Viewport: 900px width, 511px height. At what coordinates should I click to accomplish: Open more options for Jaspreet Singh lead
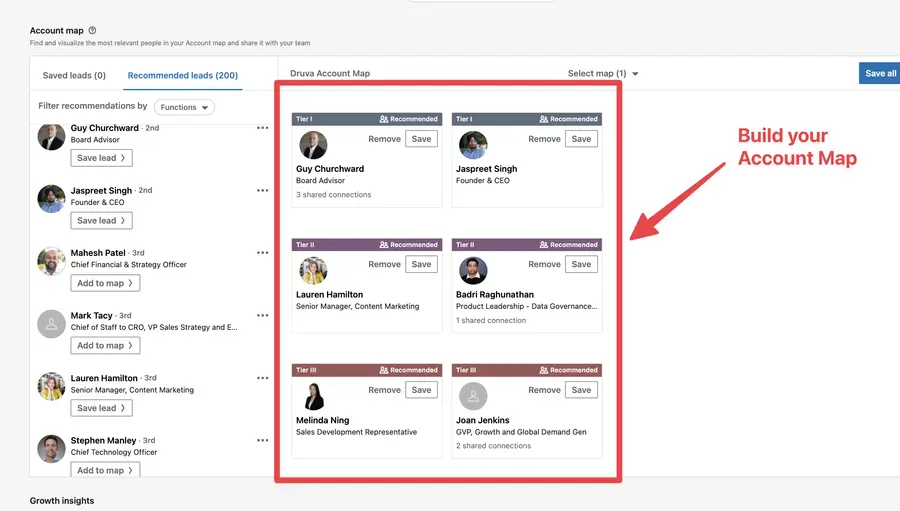click(262, 191)
